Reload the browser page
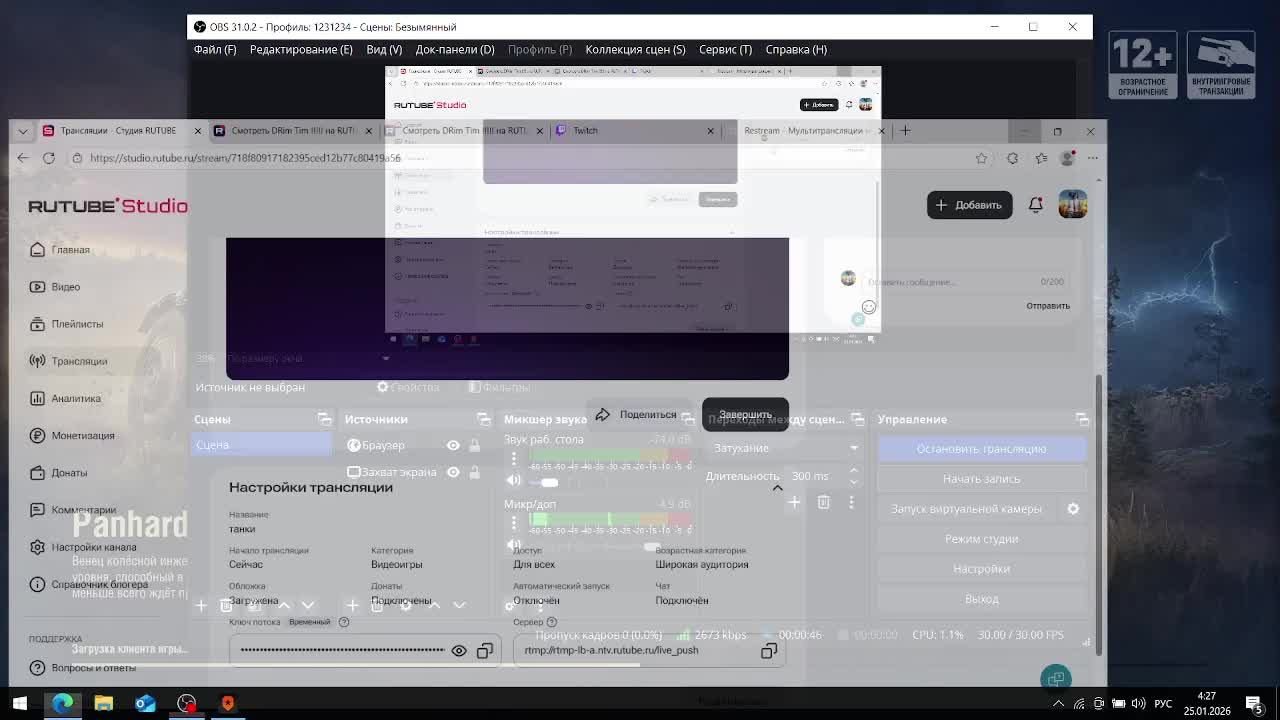The height and width of the screenshot is (720, 1280). pyautogui.click(x=48, y=158)
